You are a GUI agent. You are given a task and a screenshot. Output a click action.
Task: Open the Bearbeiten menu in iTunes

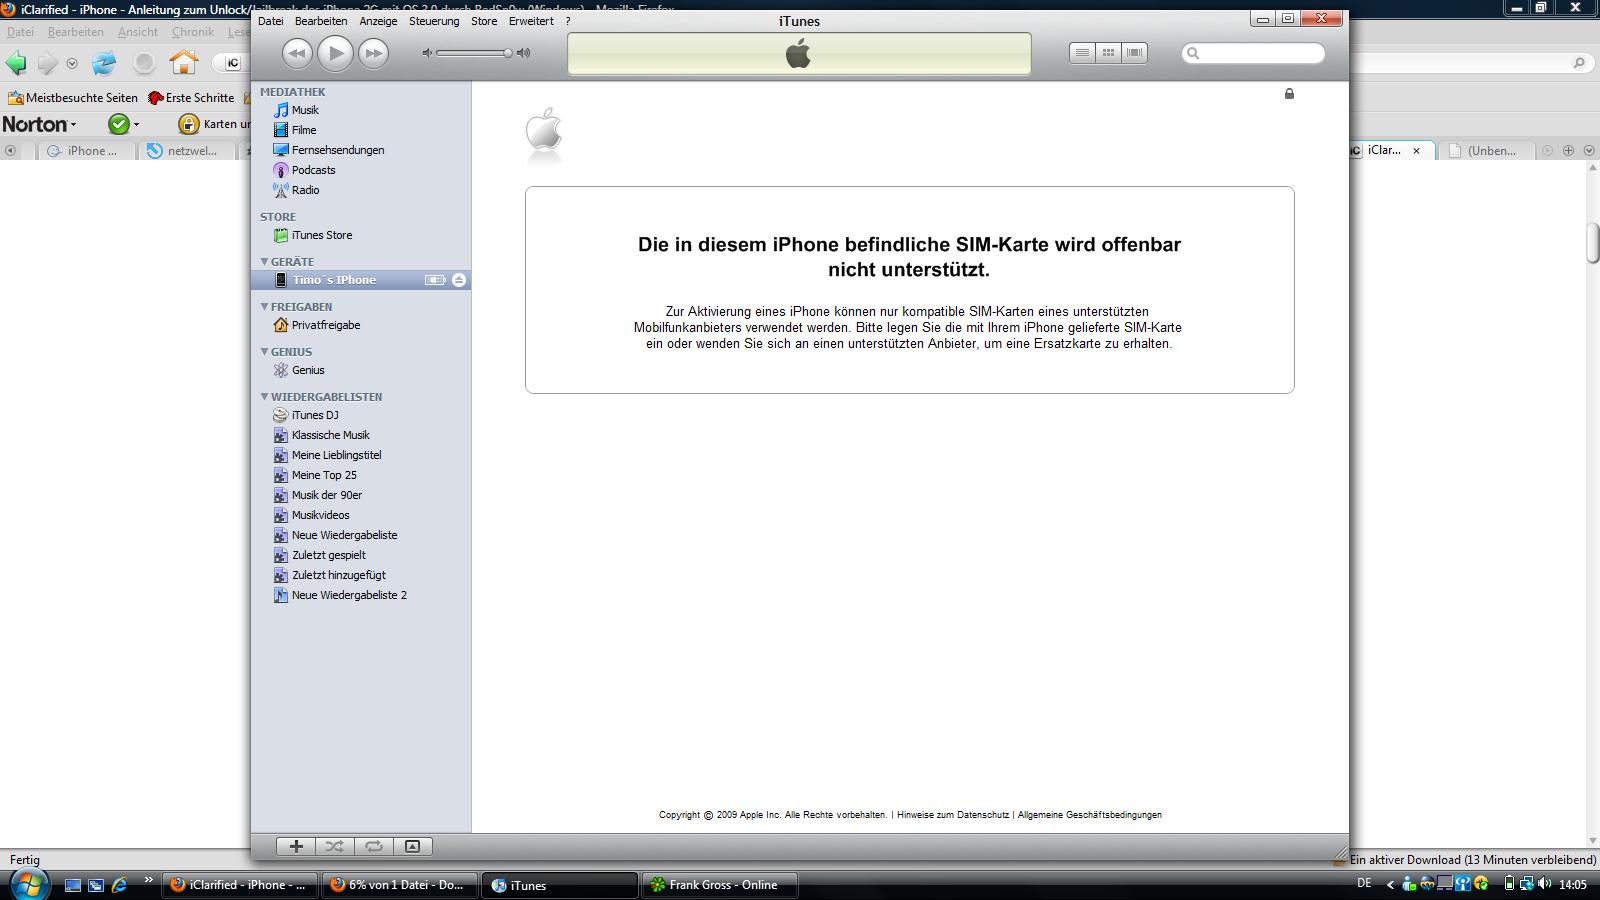click(x=321, y=21)
